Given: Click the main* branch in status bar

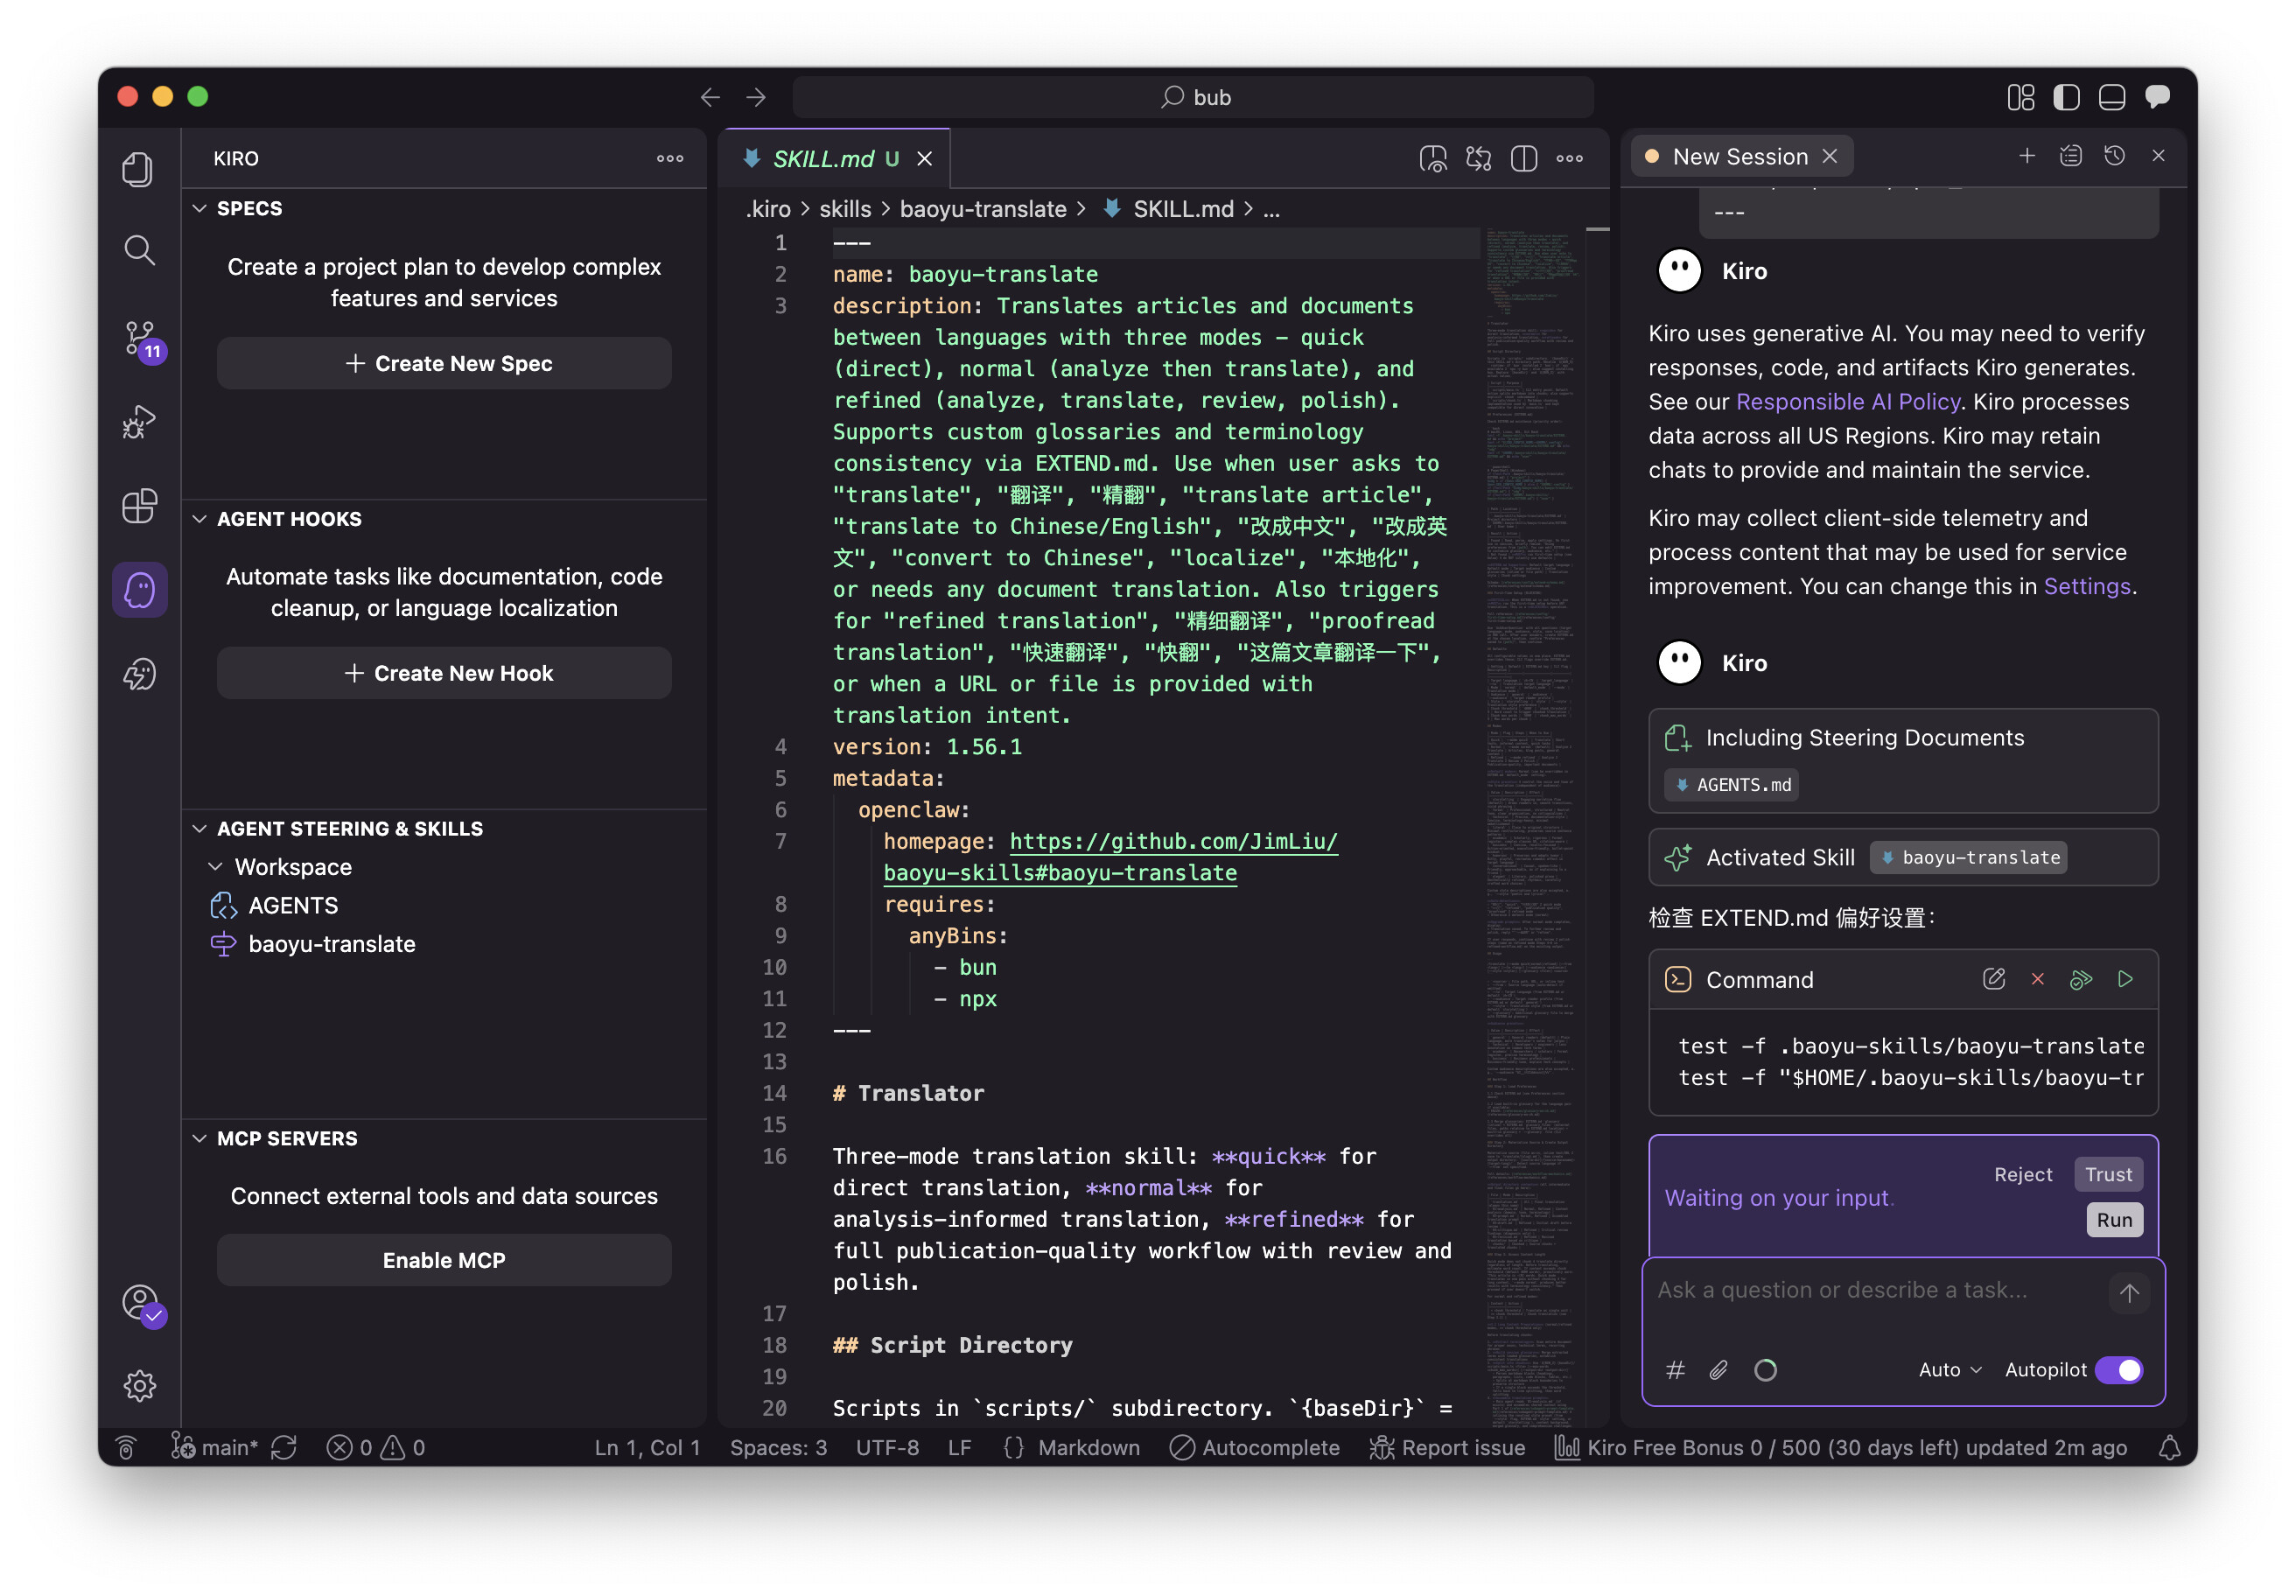Looking at the screenshot, I should click(215, 1447).
